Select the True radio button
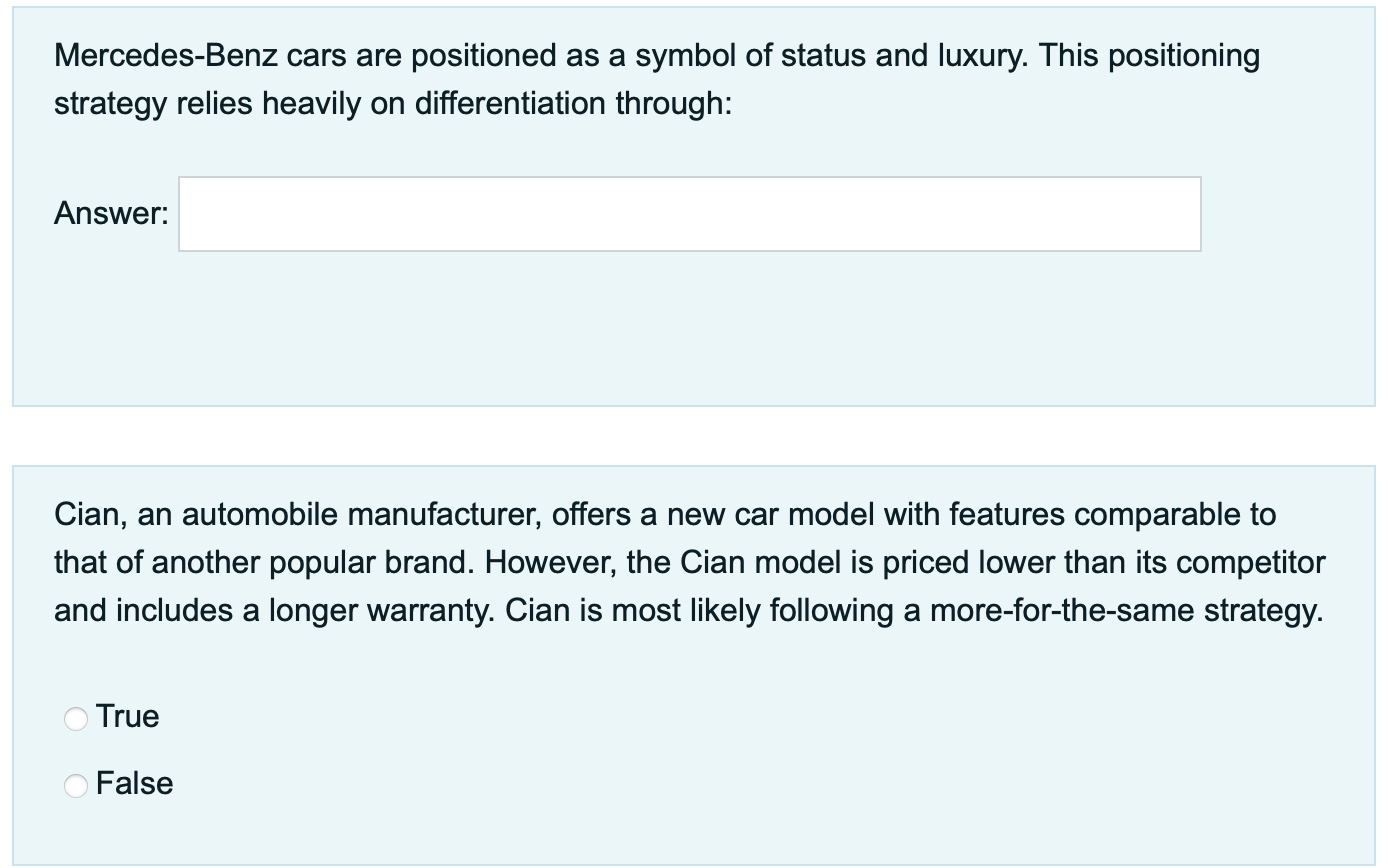This screenshot has height=868, width=1388. click(76, 718)
